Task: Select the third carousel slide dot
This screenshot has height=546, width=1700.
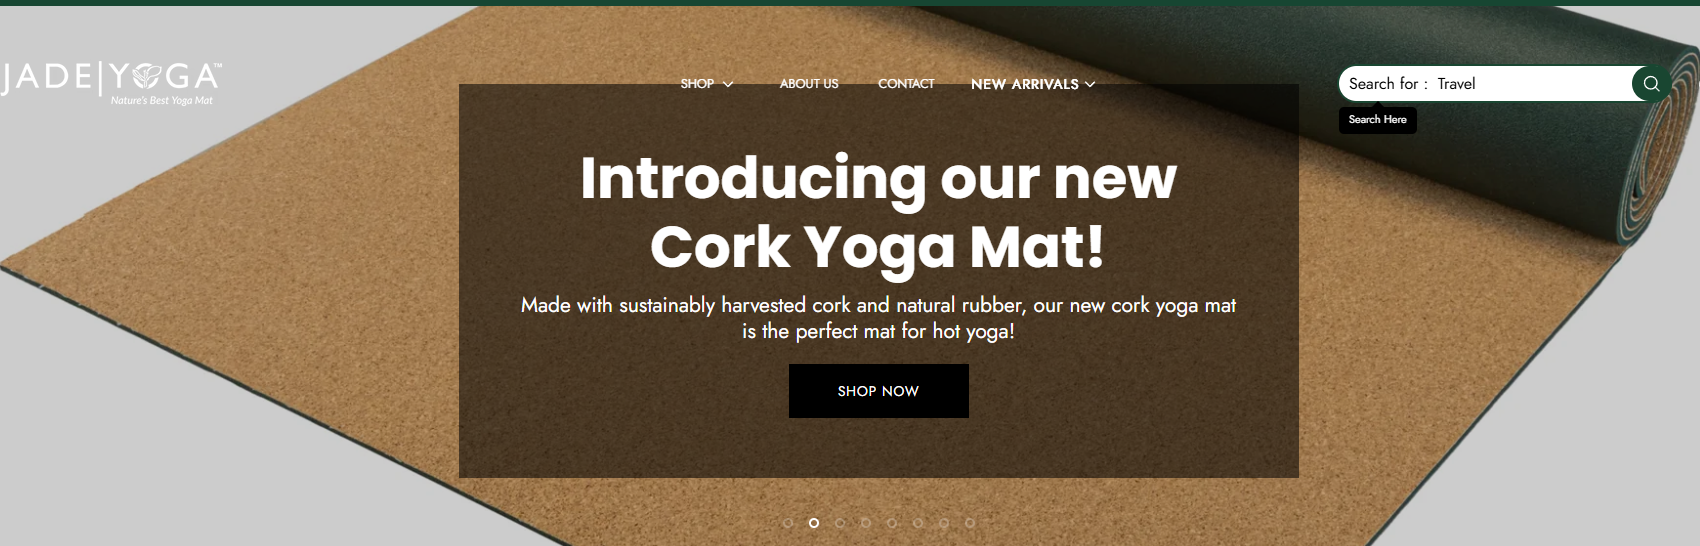Action: (840, 523)
